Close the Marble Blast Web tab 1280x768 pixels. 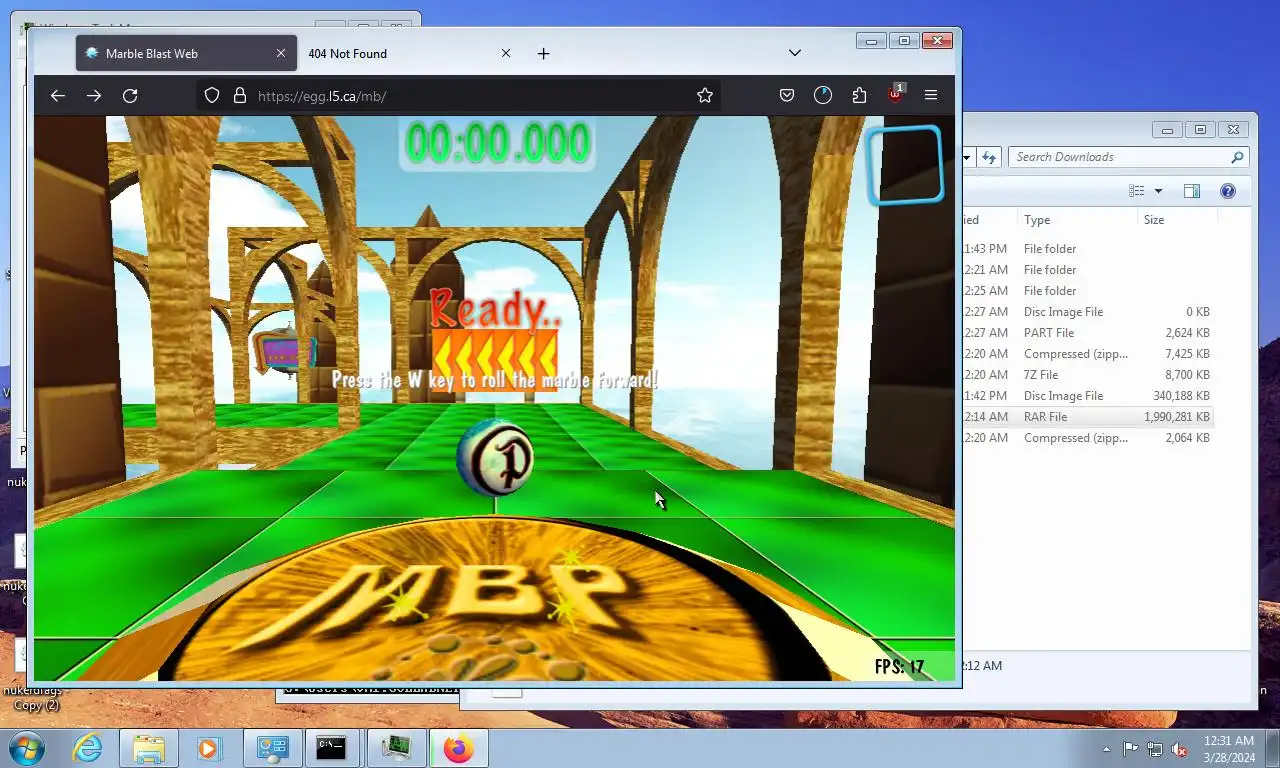[281, 54]
